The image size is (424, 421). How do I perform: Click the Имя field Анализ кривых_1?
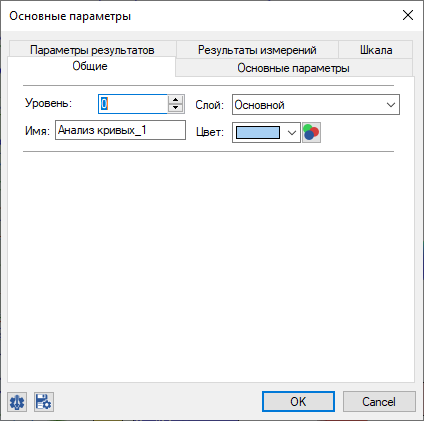coord(120,130)
